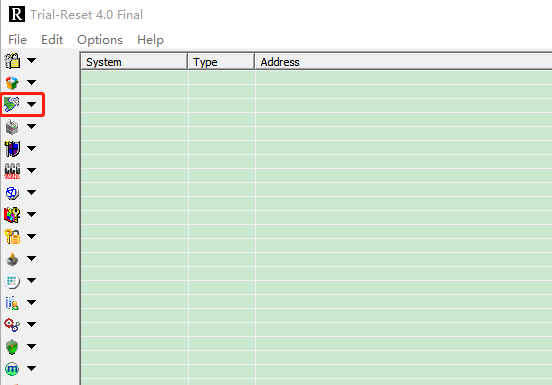Open the dropdown beside the info page user icon
Image resolution: width=552 pixels, height=385 pixels.
tap(32, 303)
